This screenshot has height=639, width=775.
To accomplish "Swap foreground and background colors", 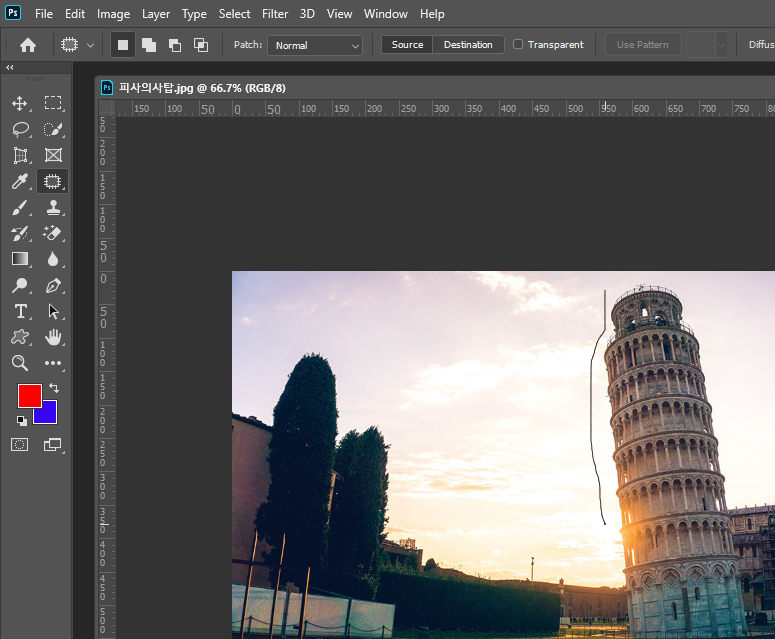I will (53, 388).
